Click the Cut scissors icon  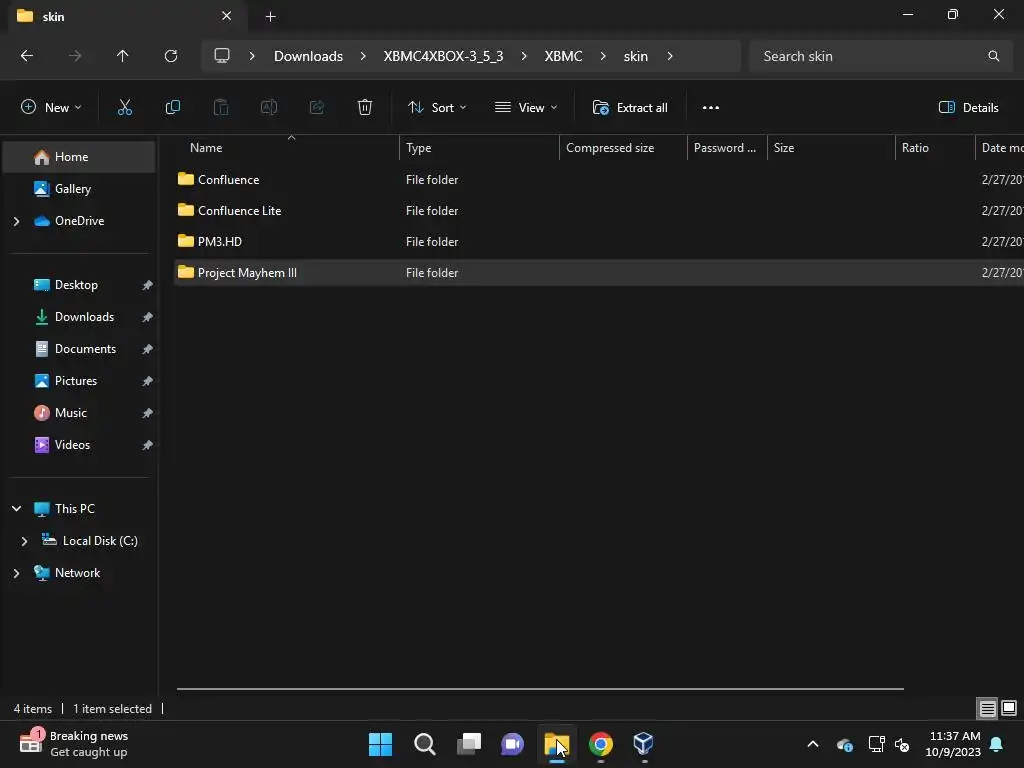coord(124,108)
